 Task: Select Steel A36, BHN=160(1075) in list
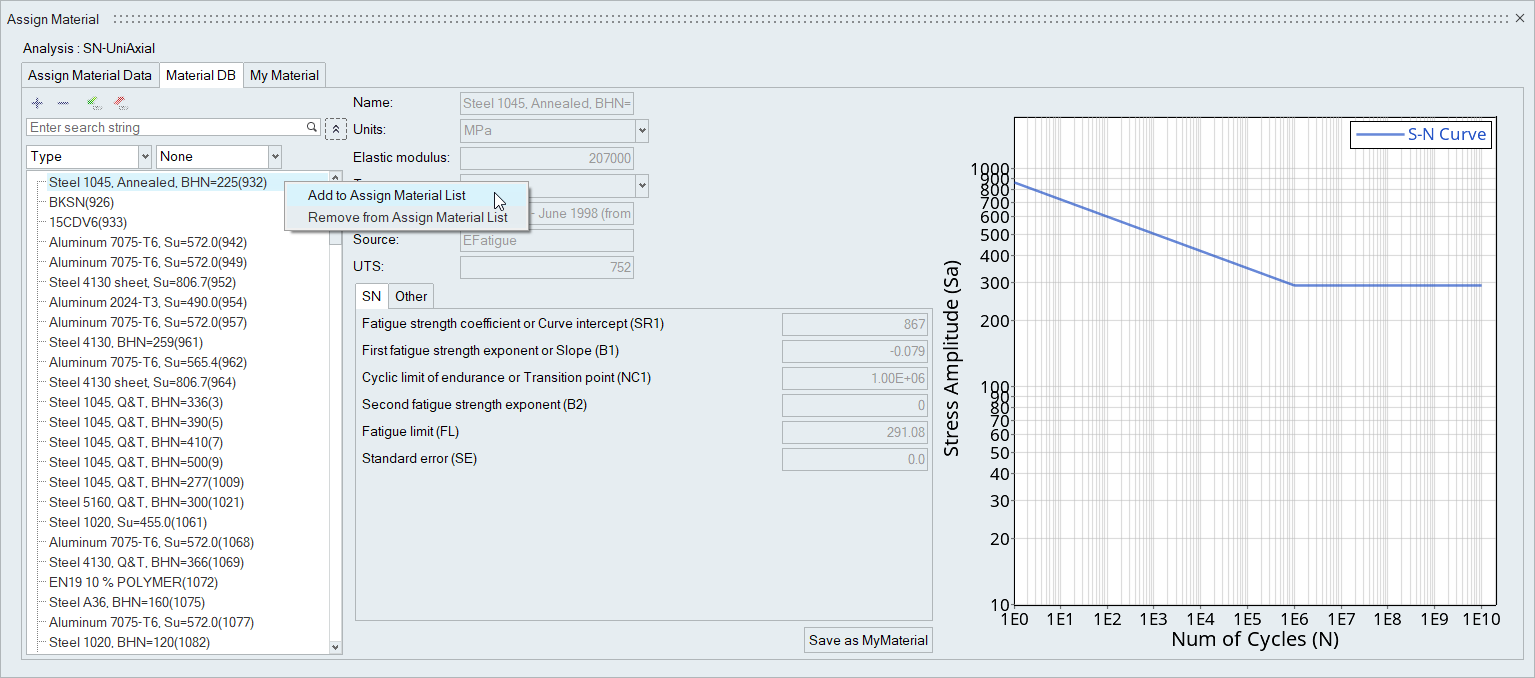click(126, 602)
